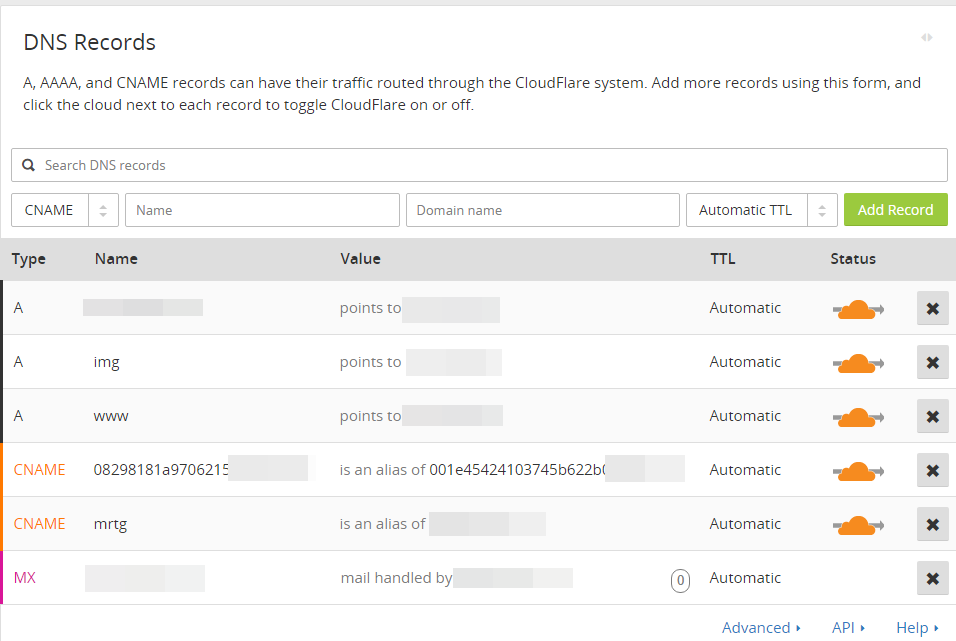Image resolution: width=956 pixels, height=641 pixels.
Task: Toggle CloudFlare cloud for img record
Action: 857,362
